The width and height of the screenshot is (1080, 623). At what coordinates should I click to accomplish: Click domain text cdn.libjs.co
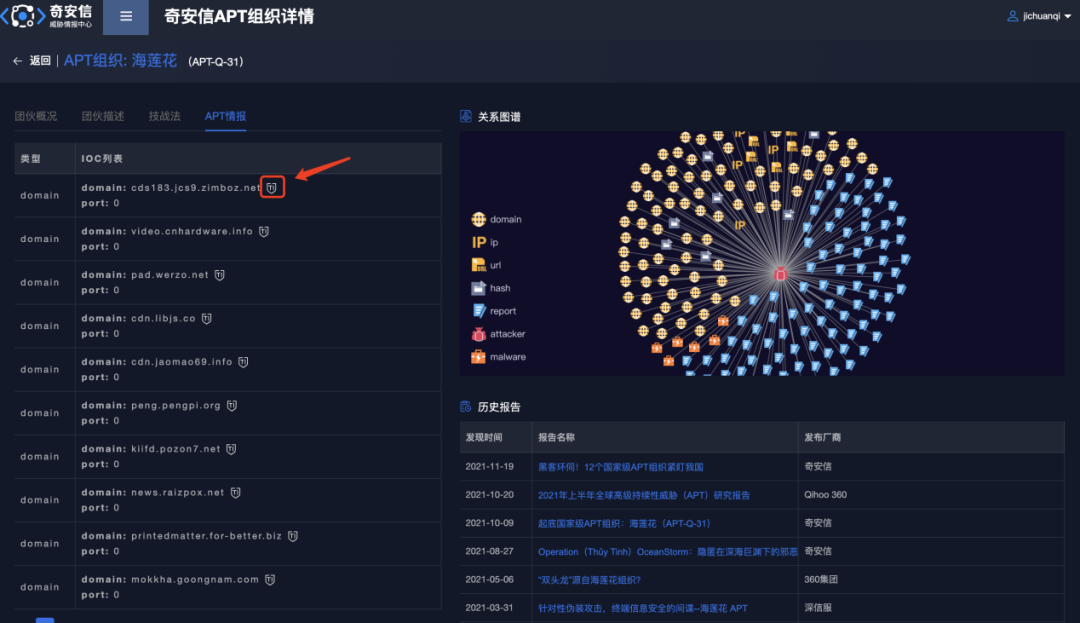[163, 318]
